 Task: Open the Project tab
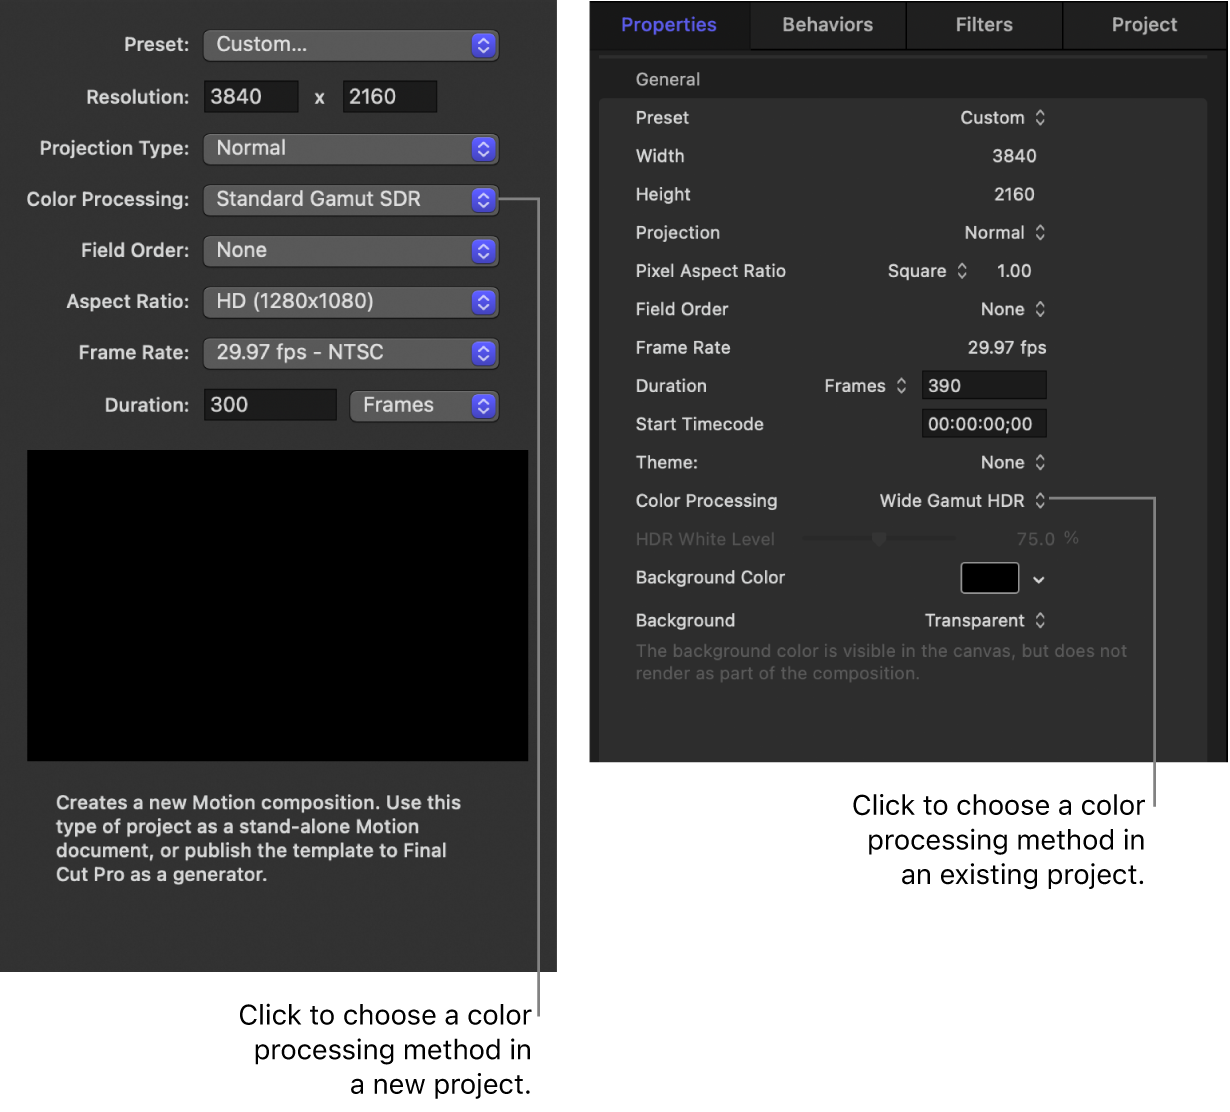[1143, 25]
